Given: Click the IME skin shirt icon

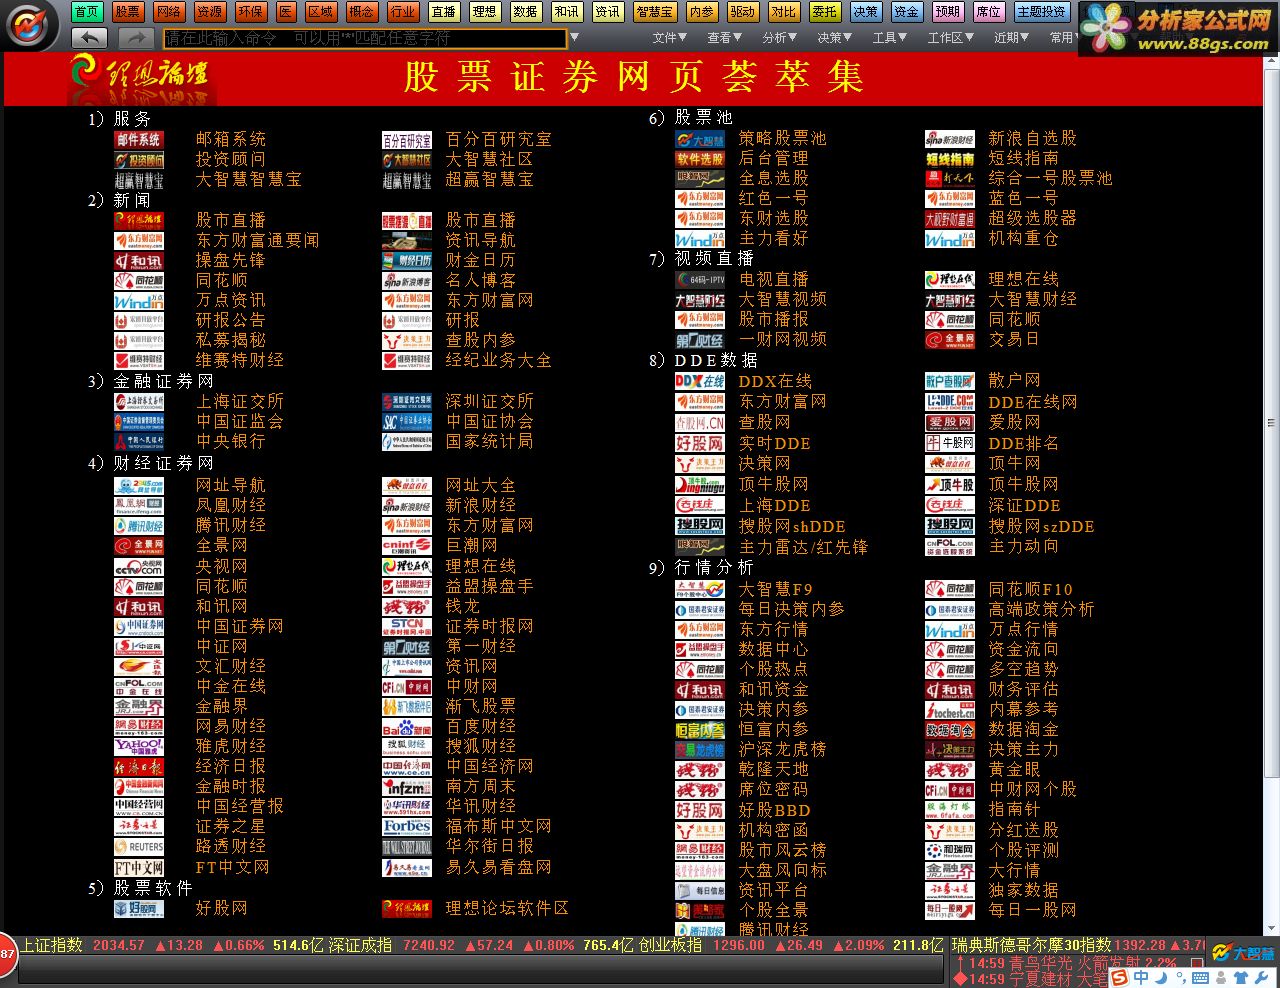Looking at the screenshot, I should [1241, 978].
